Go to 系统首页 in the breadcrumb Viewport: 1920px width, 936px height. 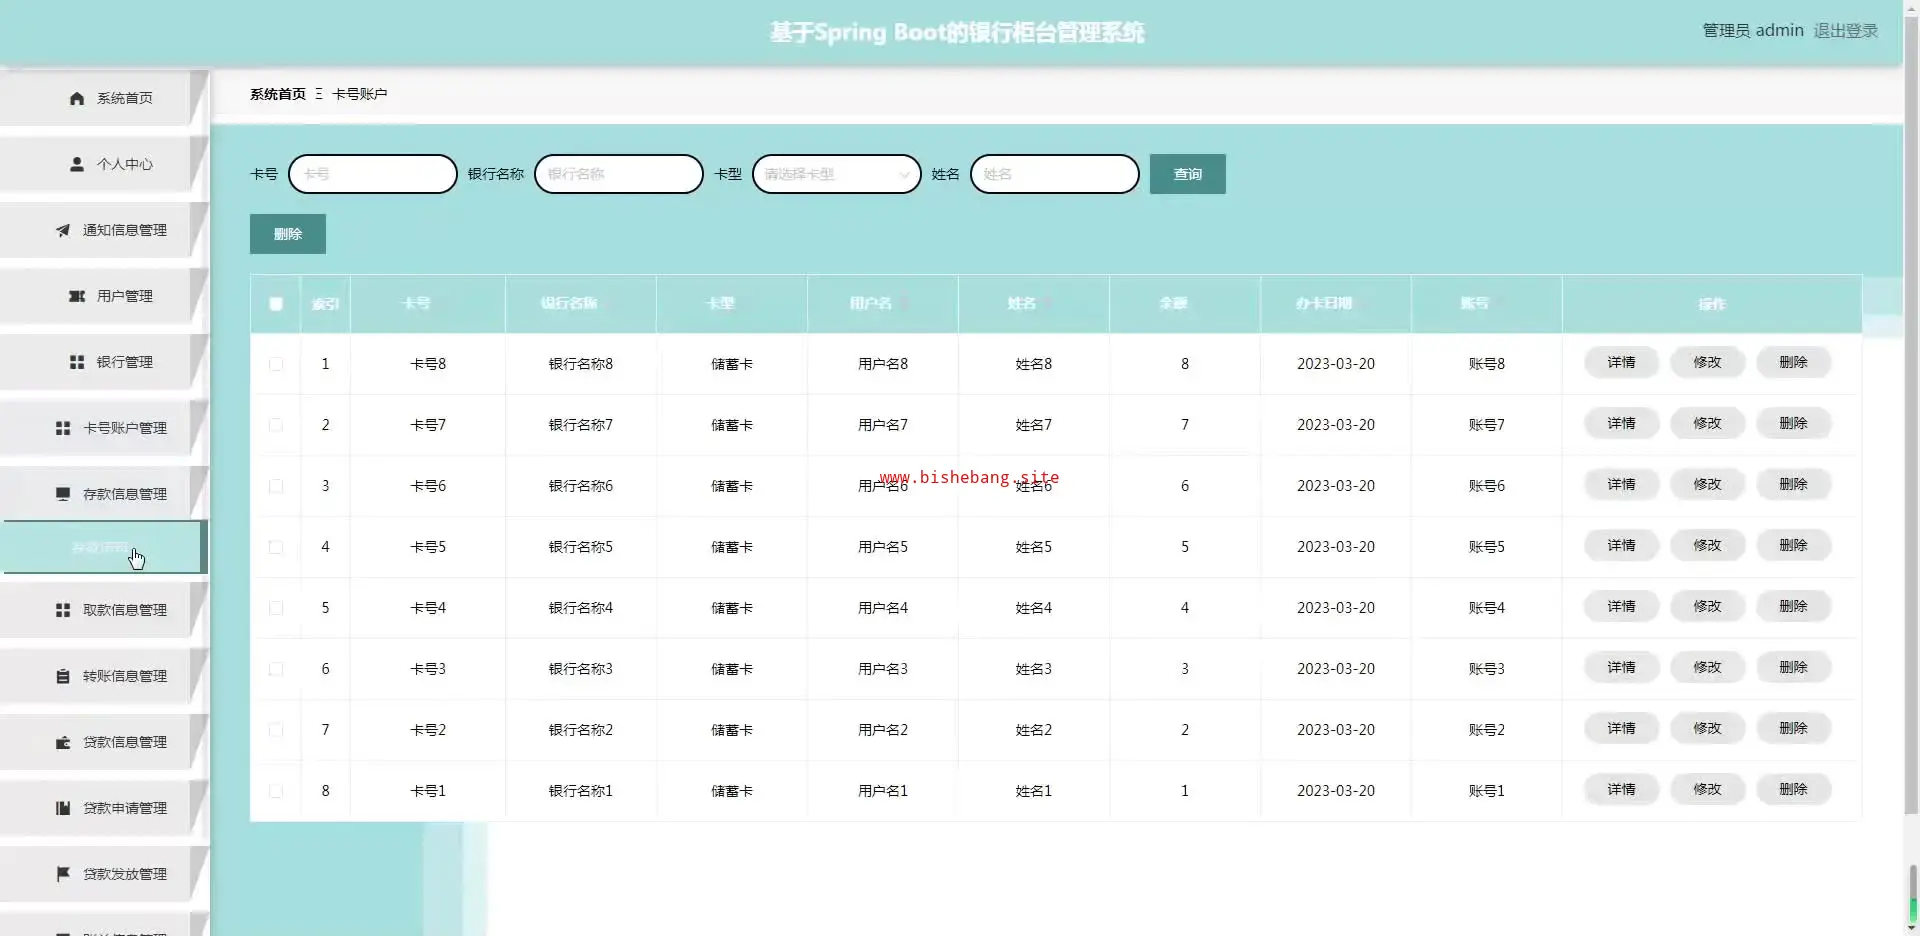[278, 94]
